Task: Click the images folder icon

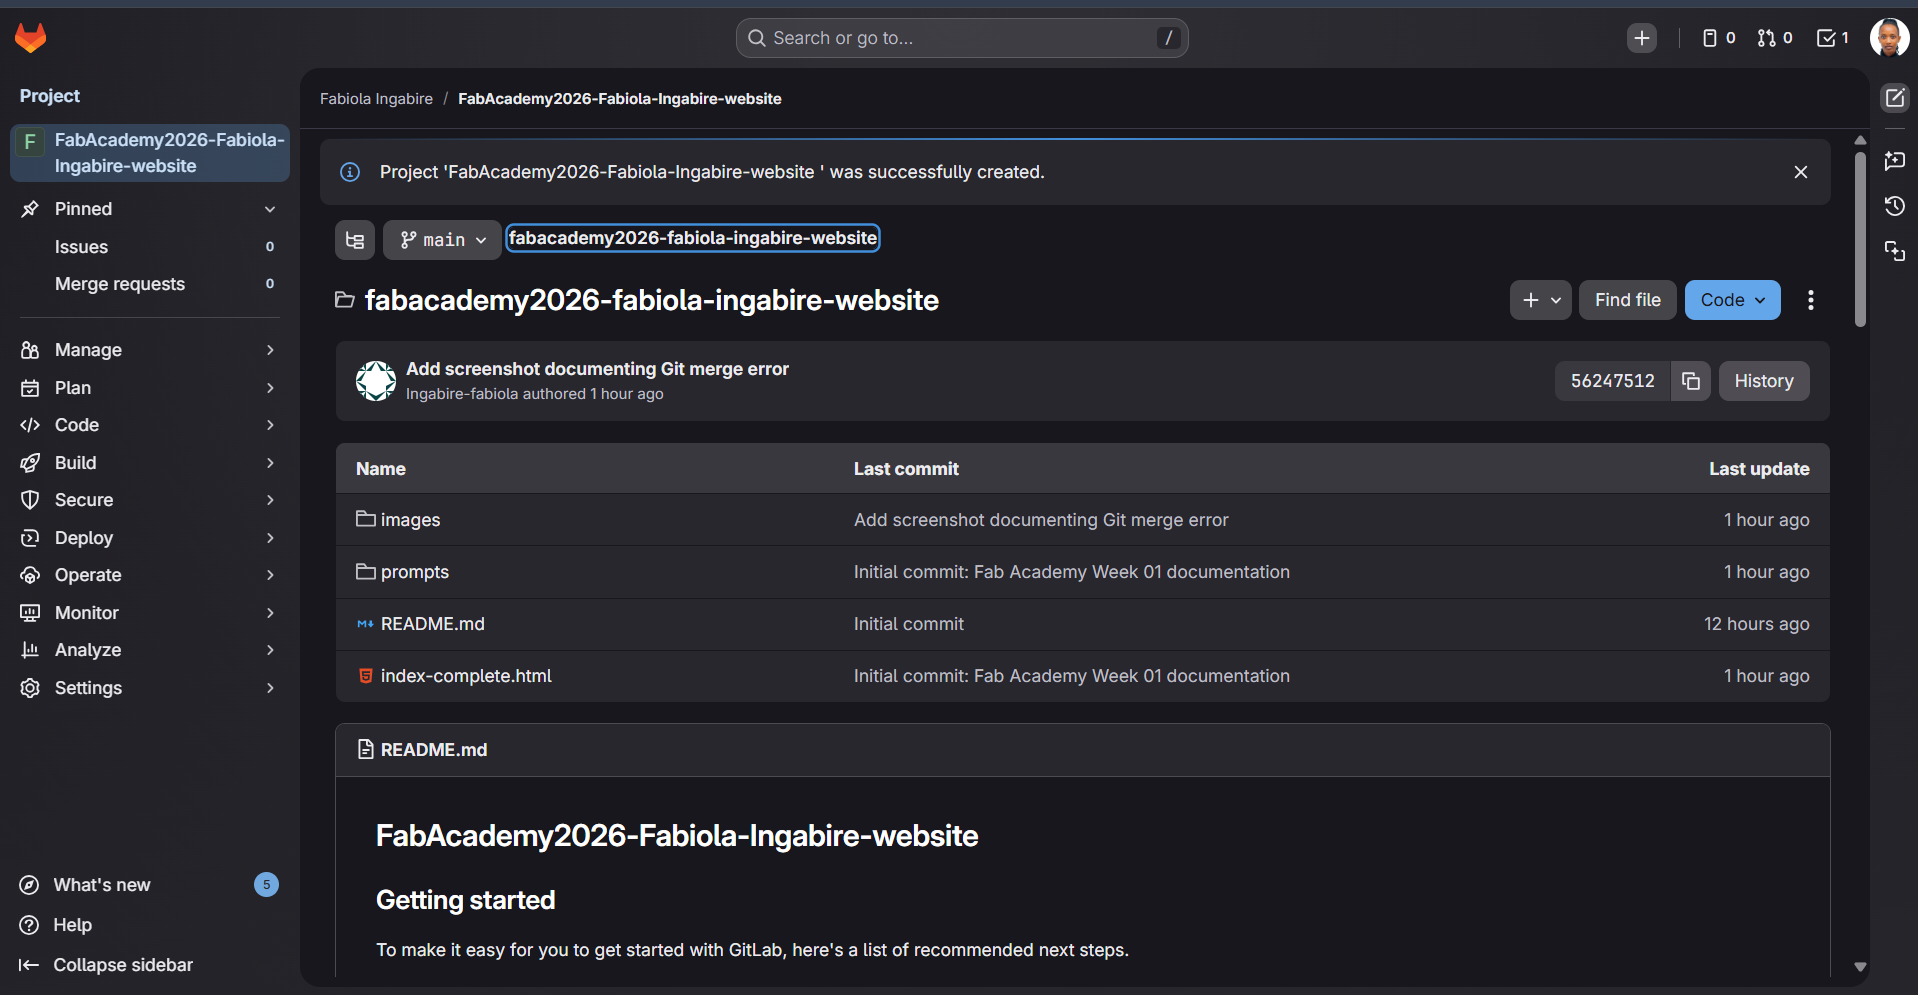Action: [366, 519]
